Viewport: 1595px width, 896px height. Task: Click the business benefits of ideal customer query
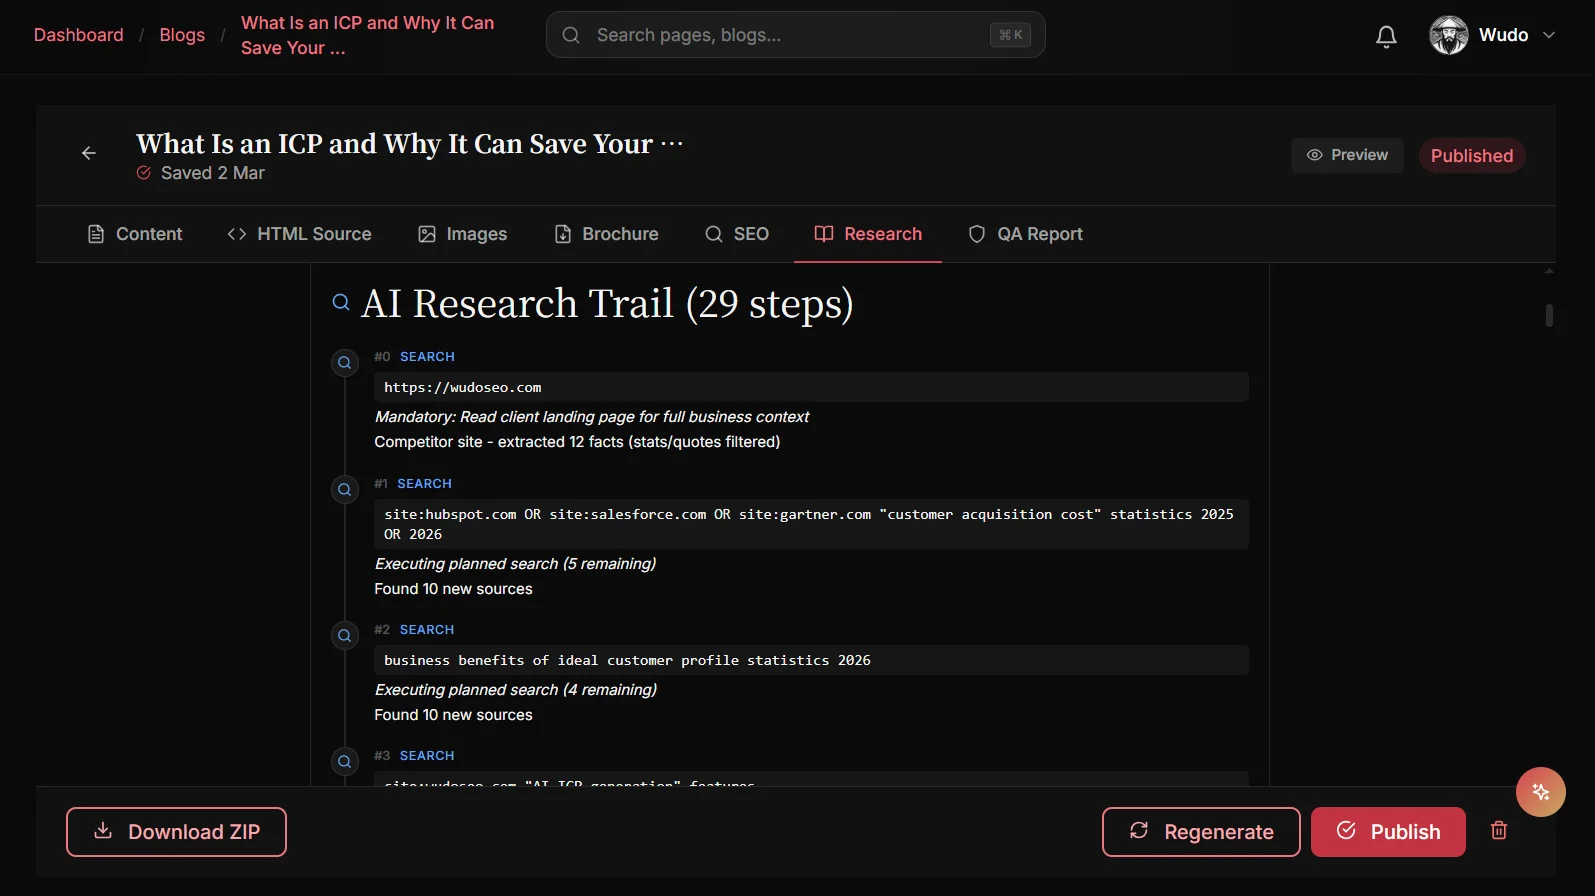[x=811, y=660]
